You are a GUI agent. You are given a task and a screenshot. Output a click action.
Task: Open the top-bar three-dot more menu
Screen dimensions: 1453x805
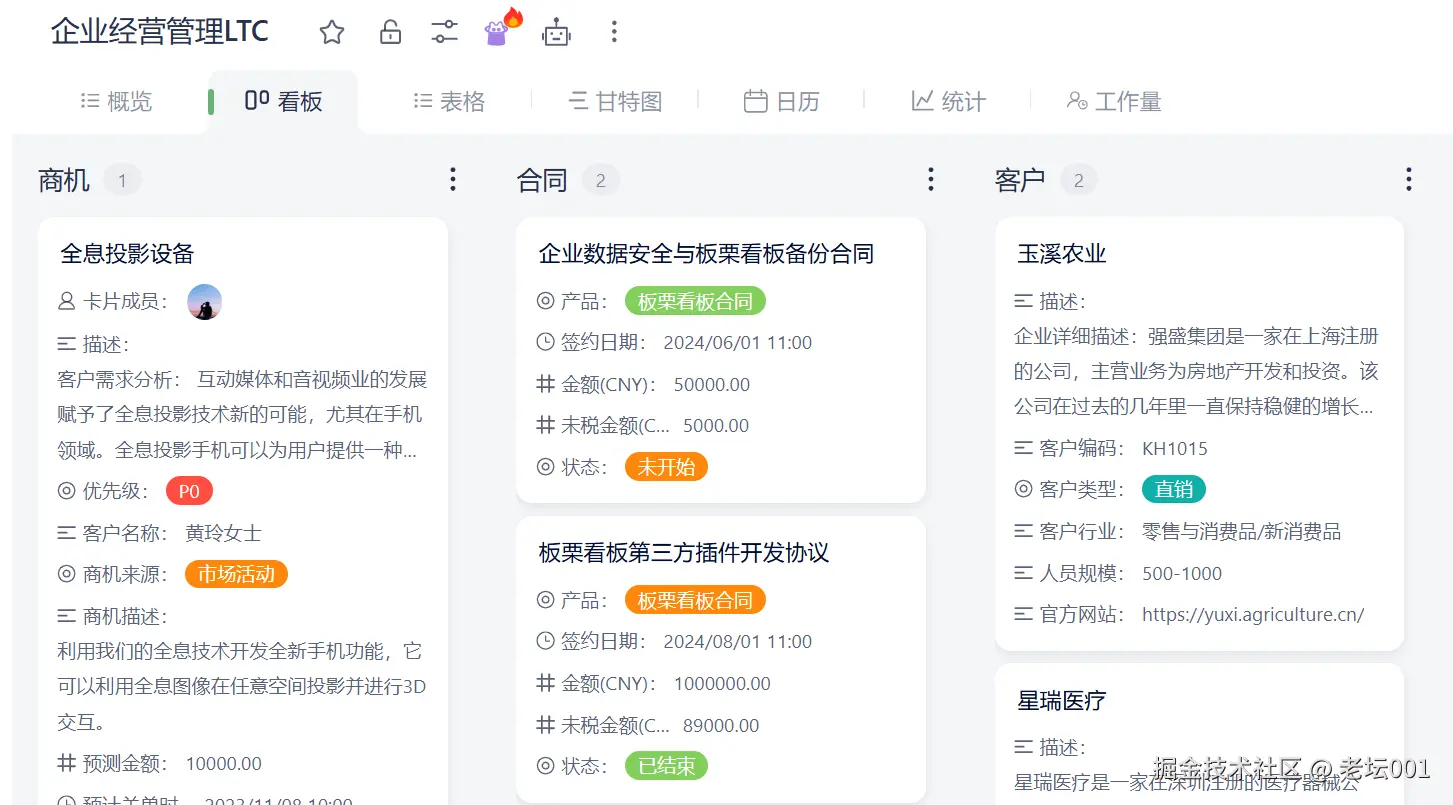(x=613, y=31)
